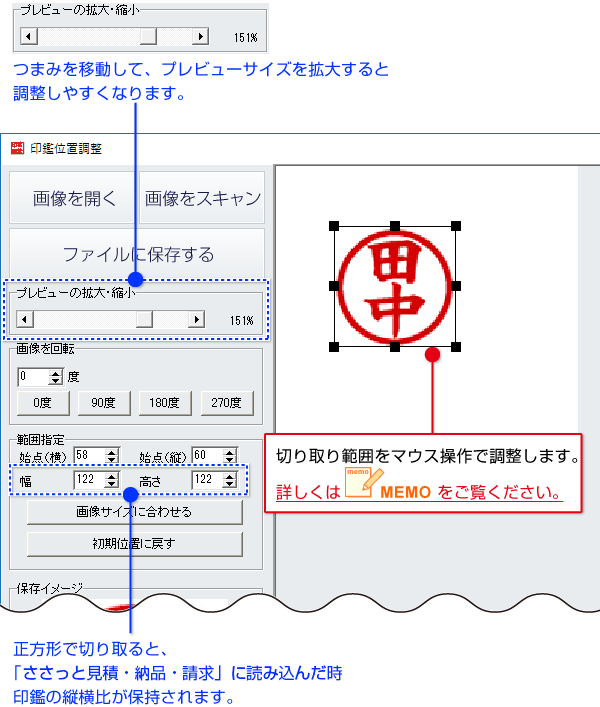
Task: Click the zoom slider thumb in dialog
Action: point(144,320)
